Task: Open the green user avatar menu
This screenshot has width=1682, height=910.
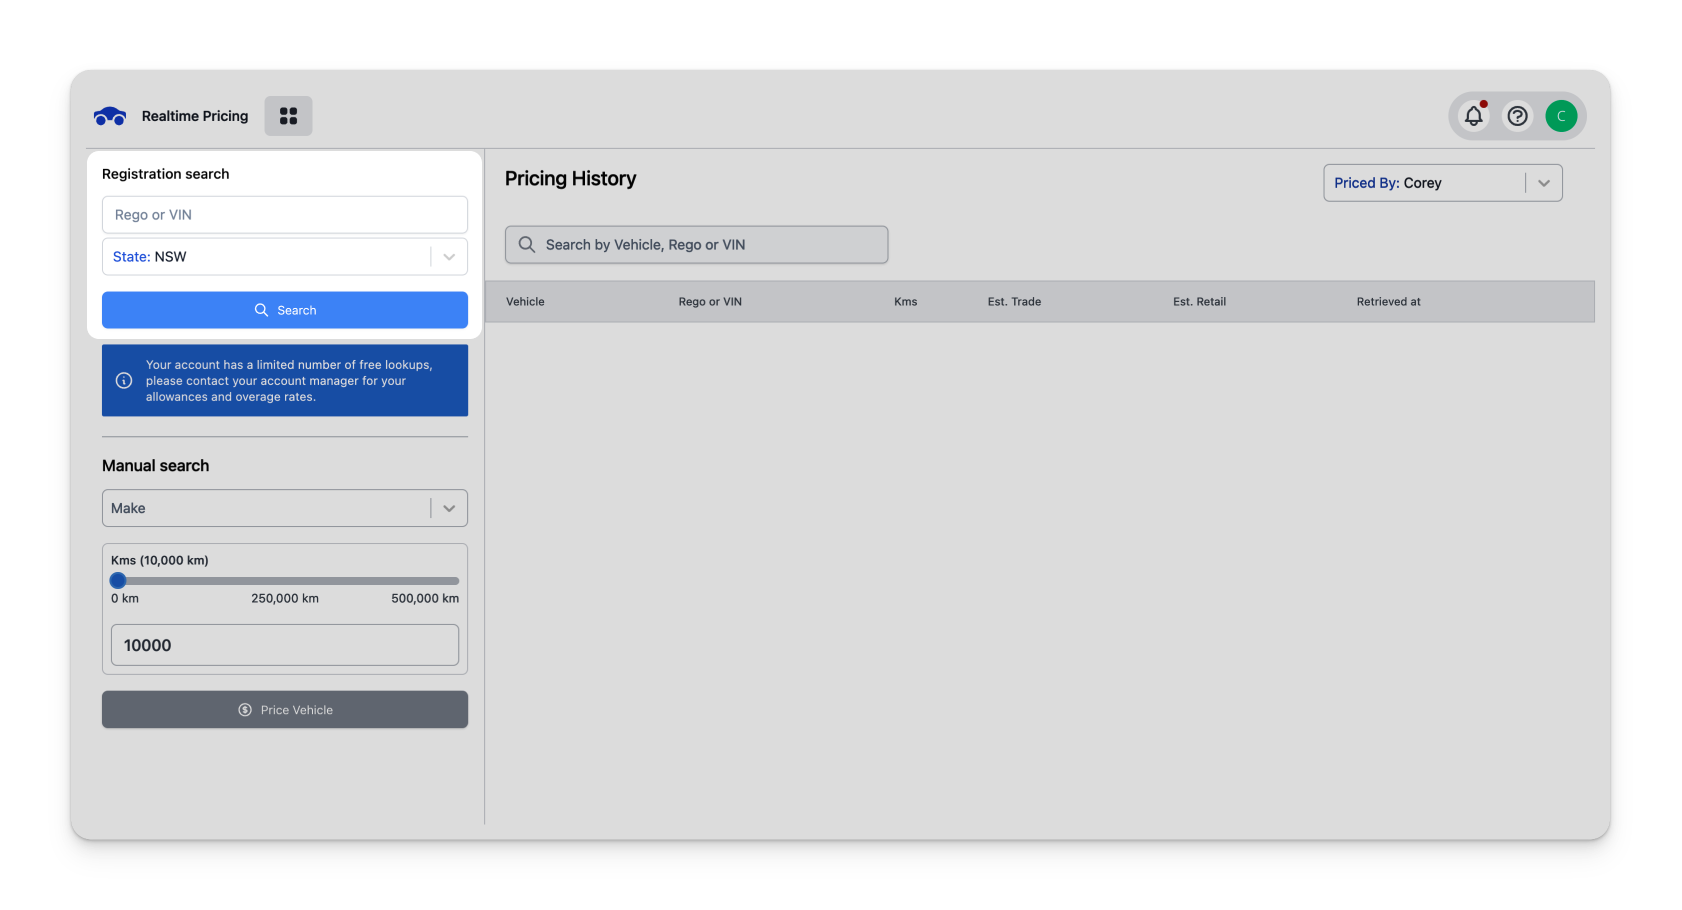Action: [1560, 116]
